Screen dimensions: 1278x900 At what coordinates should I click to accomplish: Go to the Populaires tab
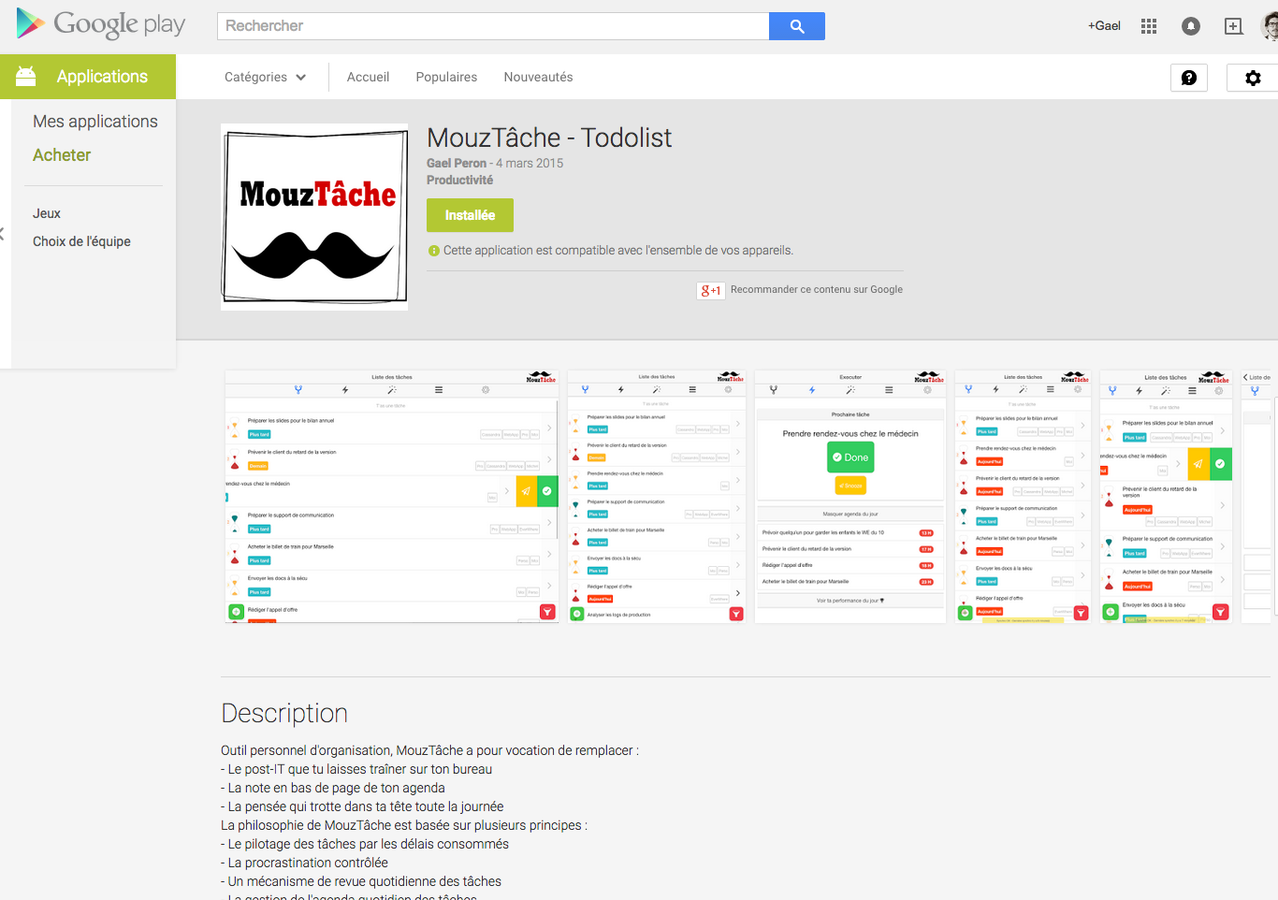pos(446,77)
